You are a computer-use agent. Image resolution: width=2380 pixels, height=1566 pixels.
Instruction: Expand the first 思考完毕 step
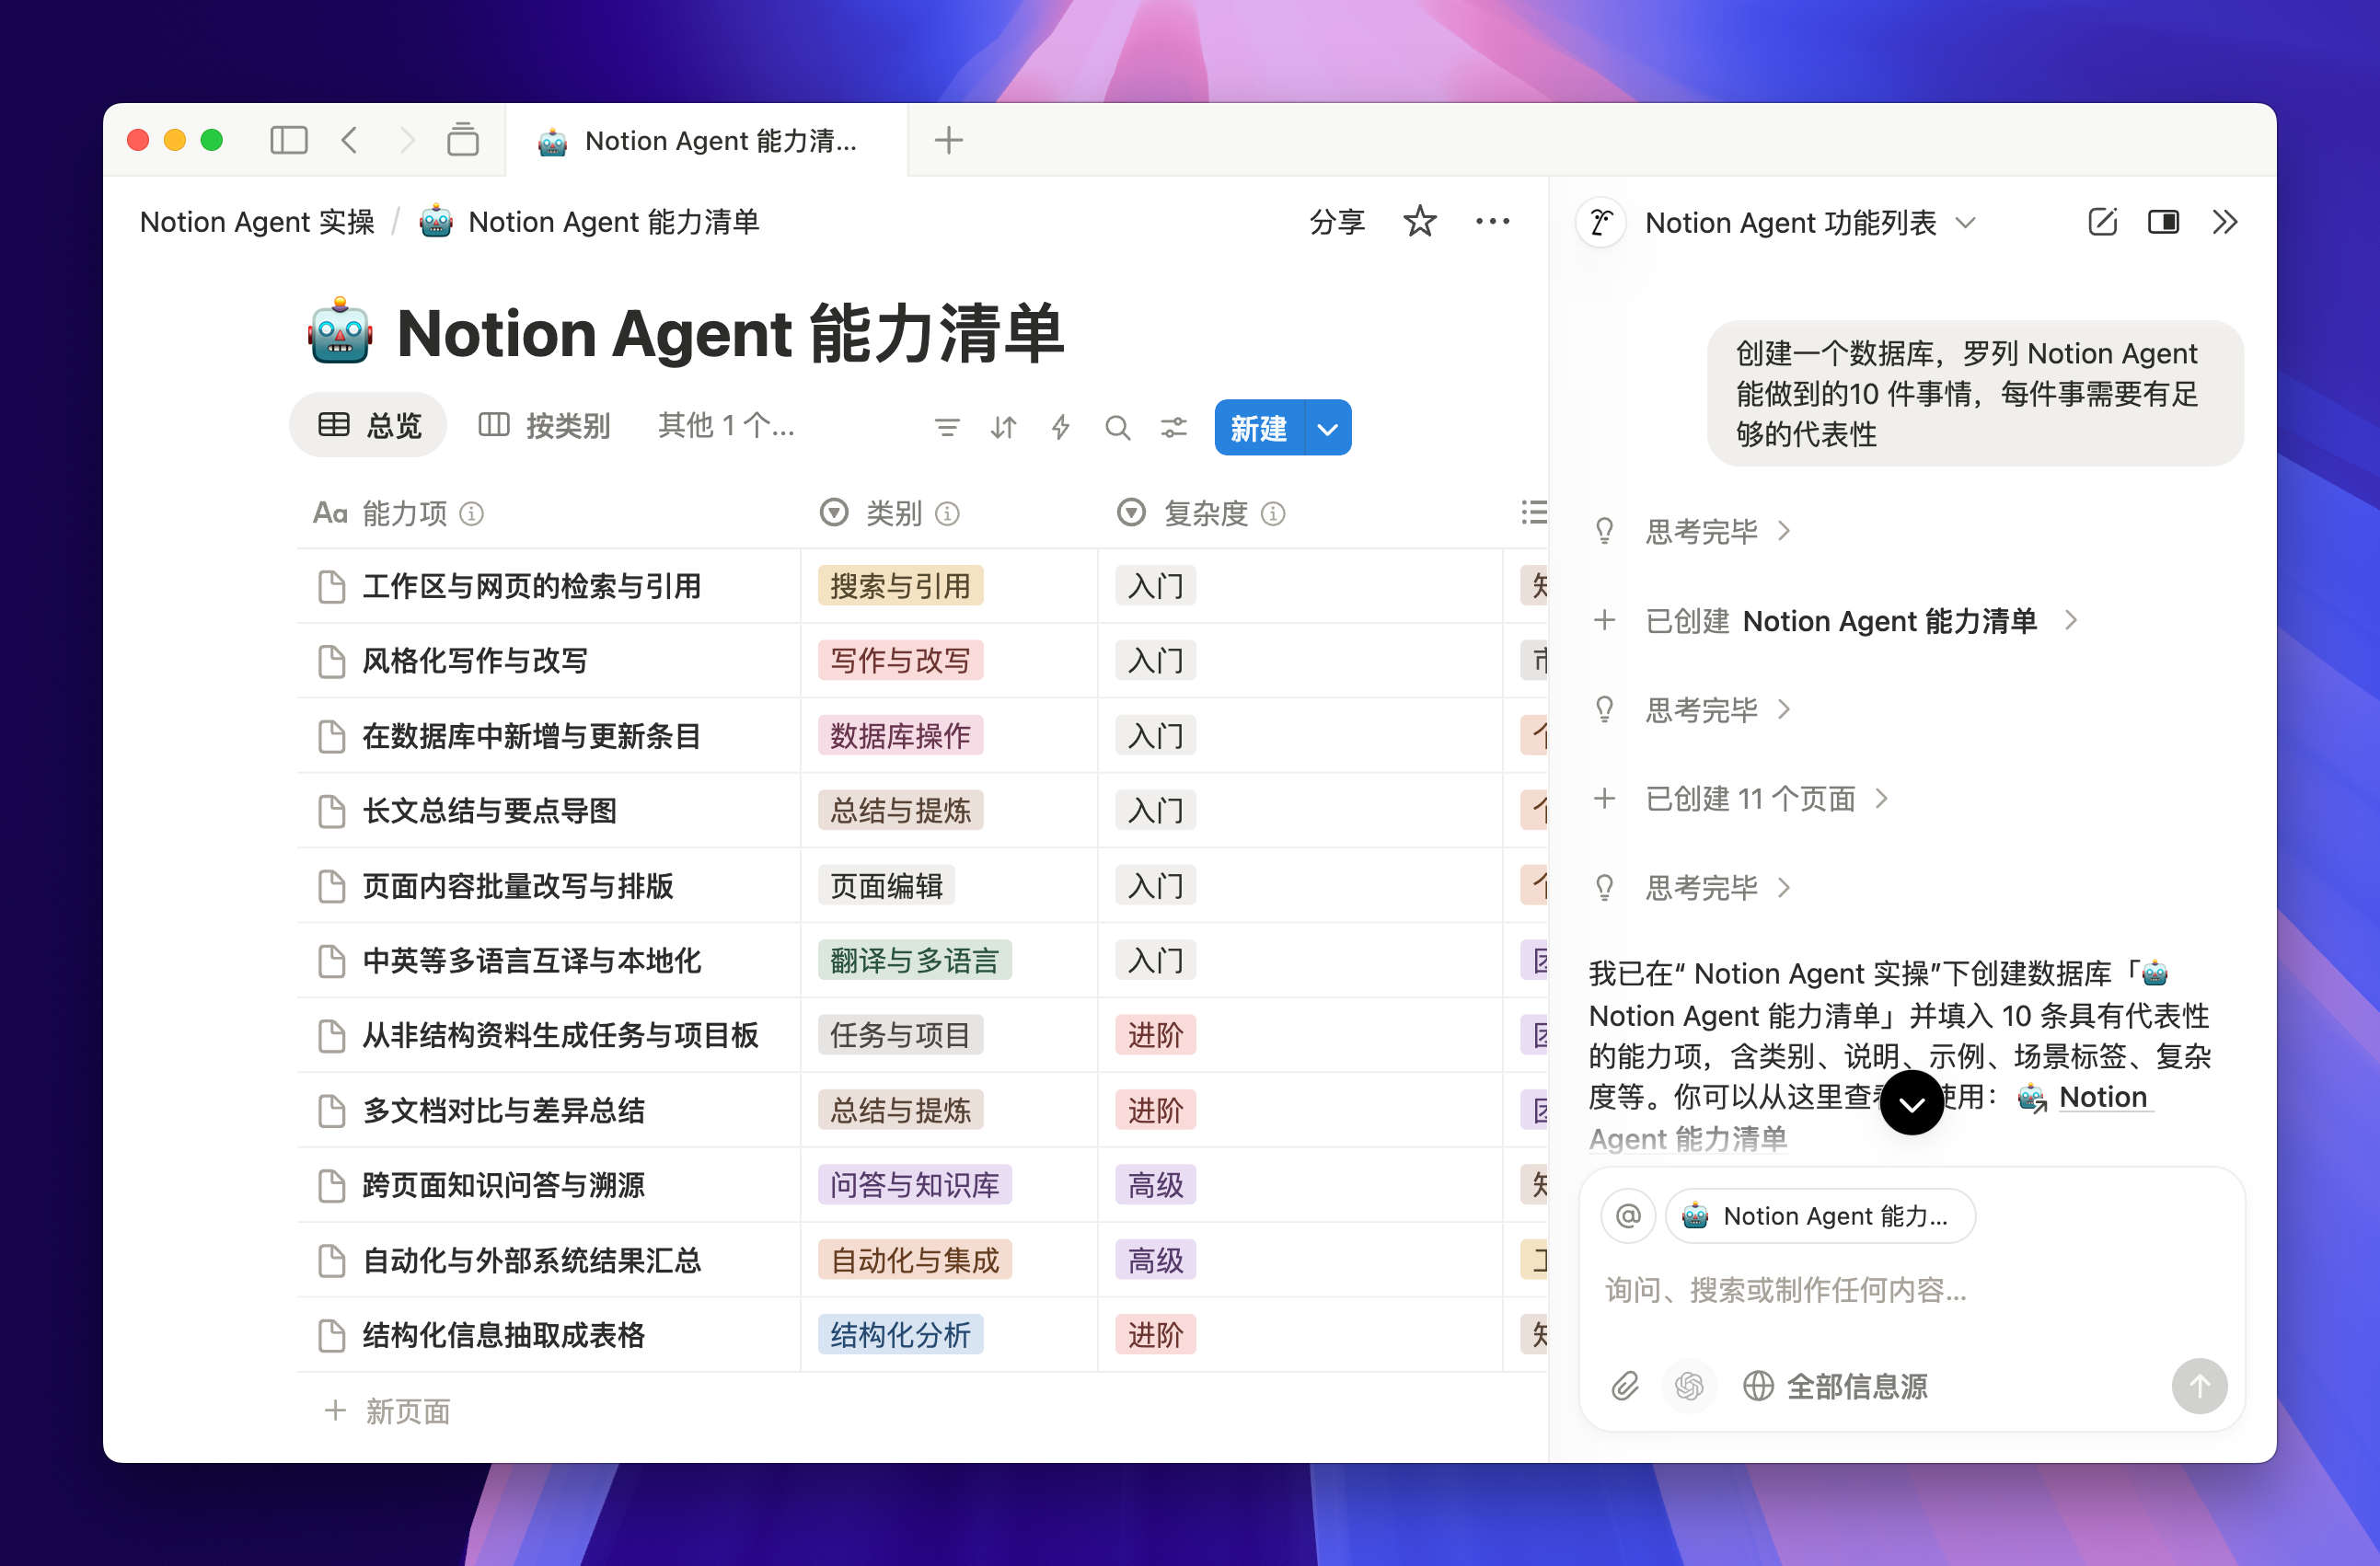click(1717, 530)
